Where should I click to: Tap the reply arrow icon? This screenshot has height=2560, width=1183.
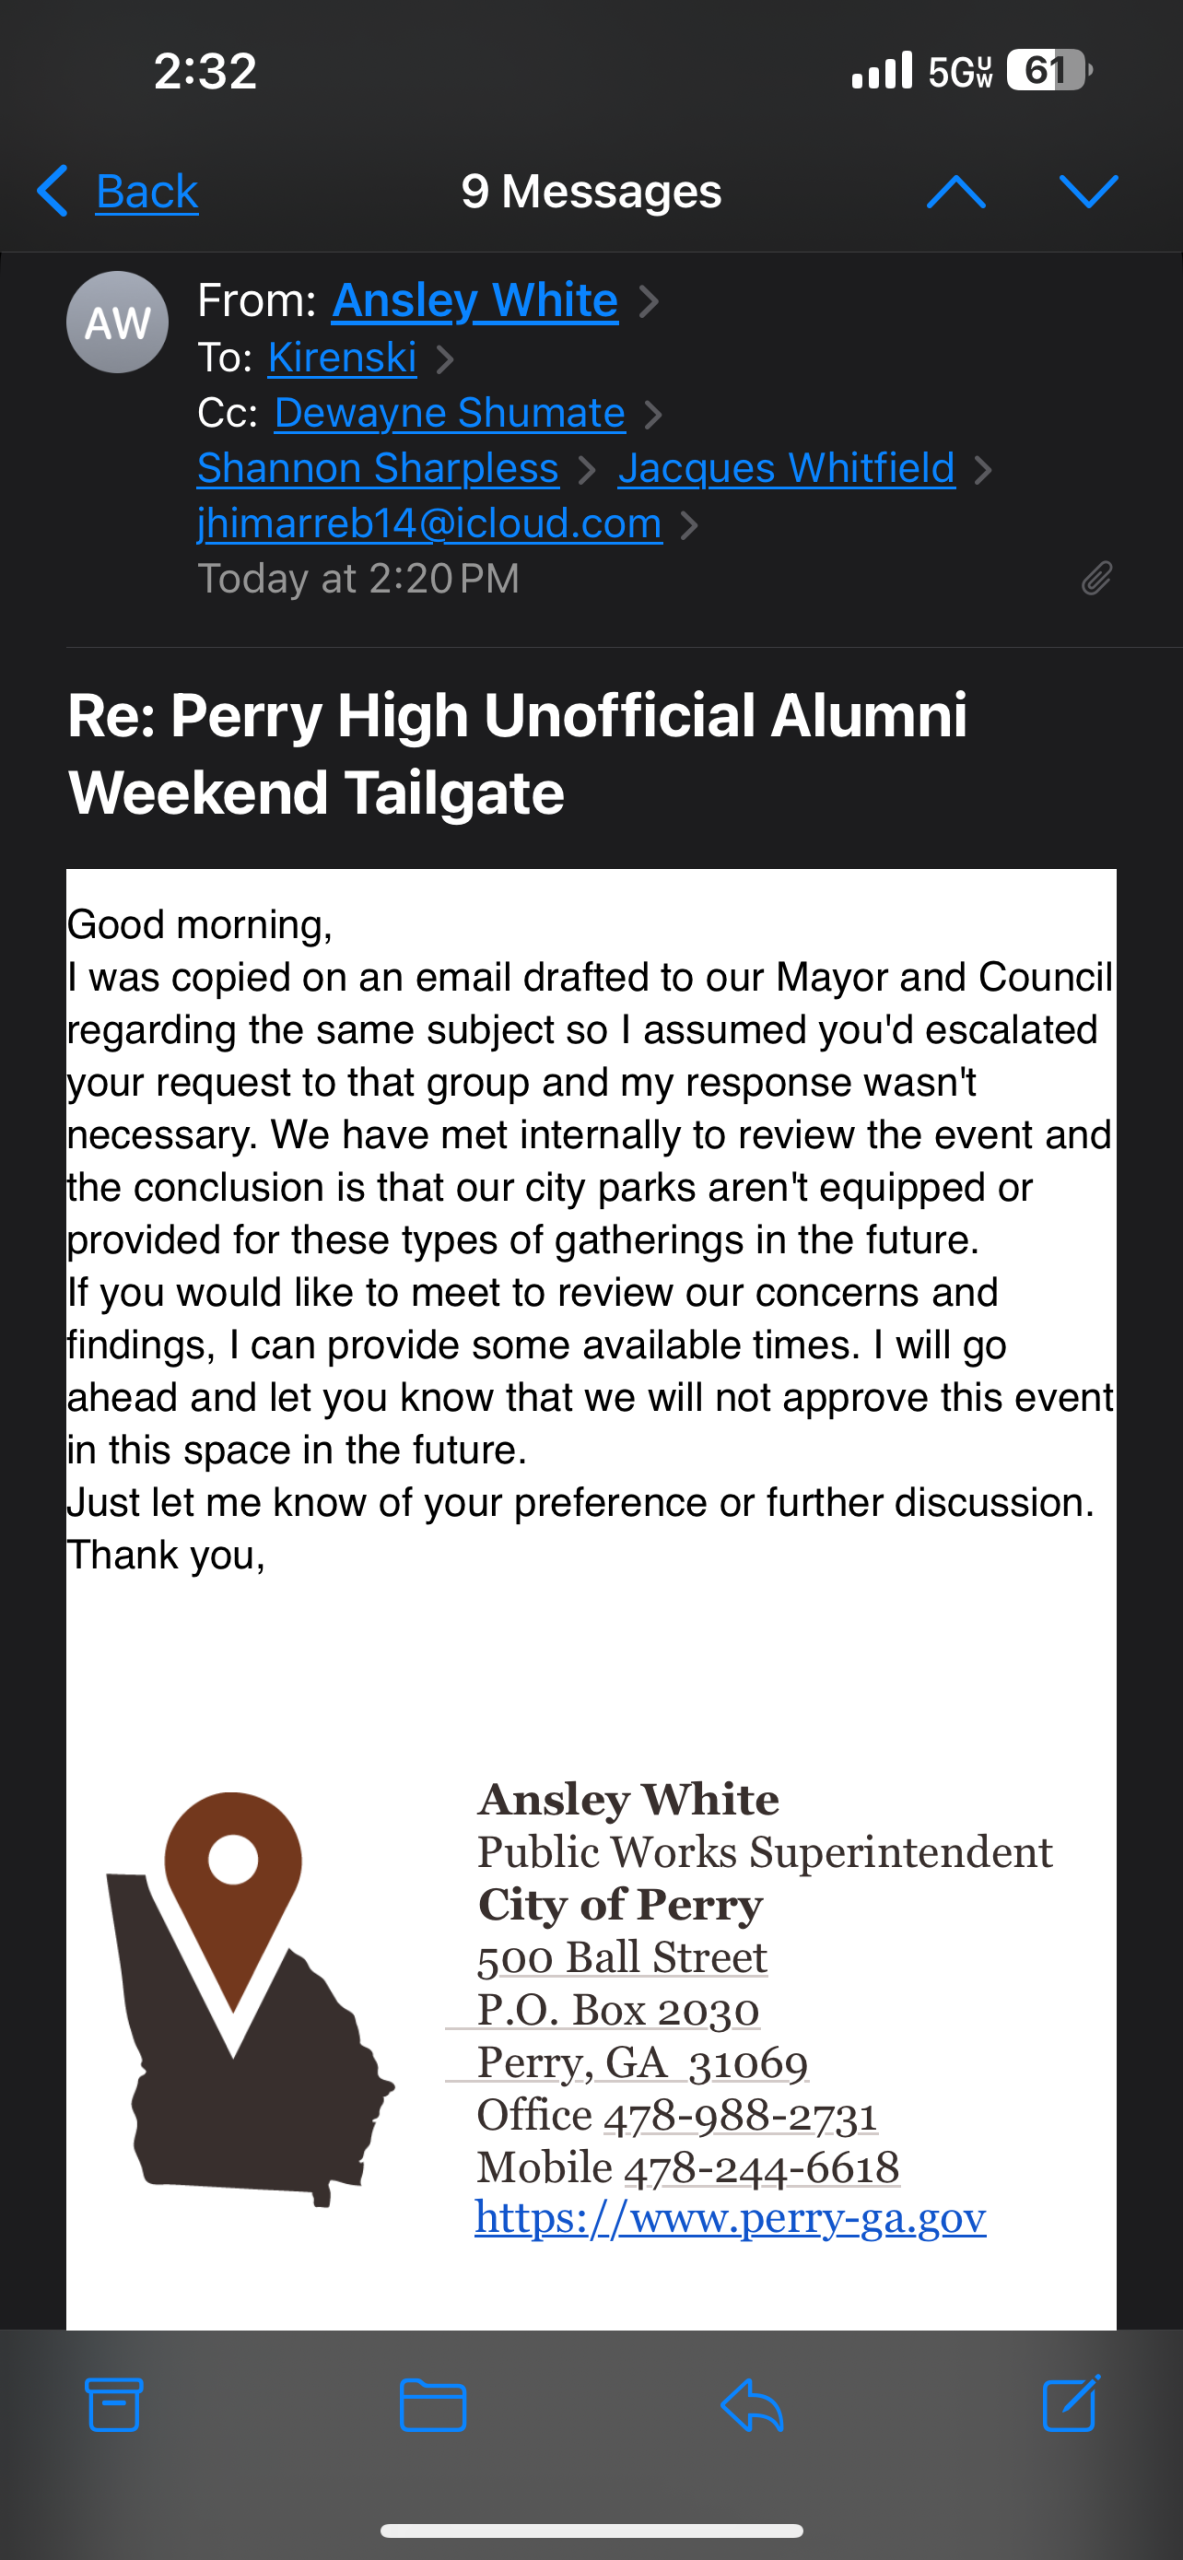[x=751, y=2404]
